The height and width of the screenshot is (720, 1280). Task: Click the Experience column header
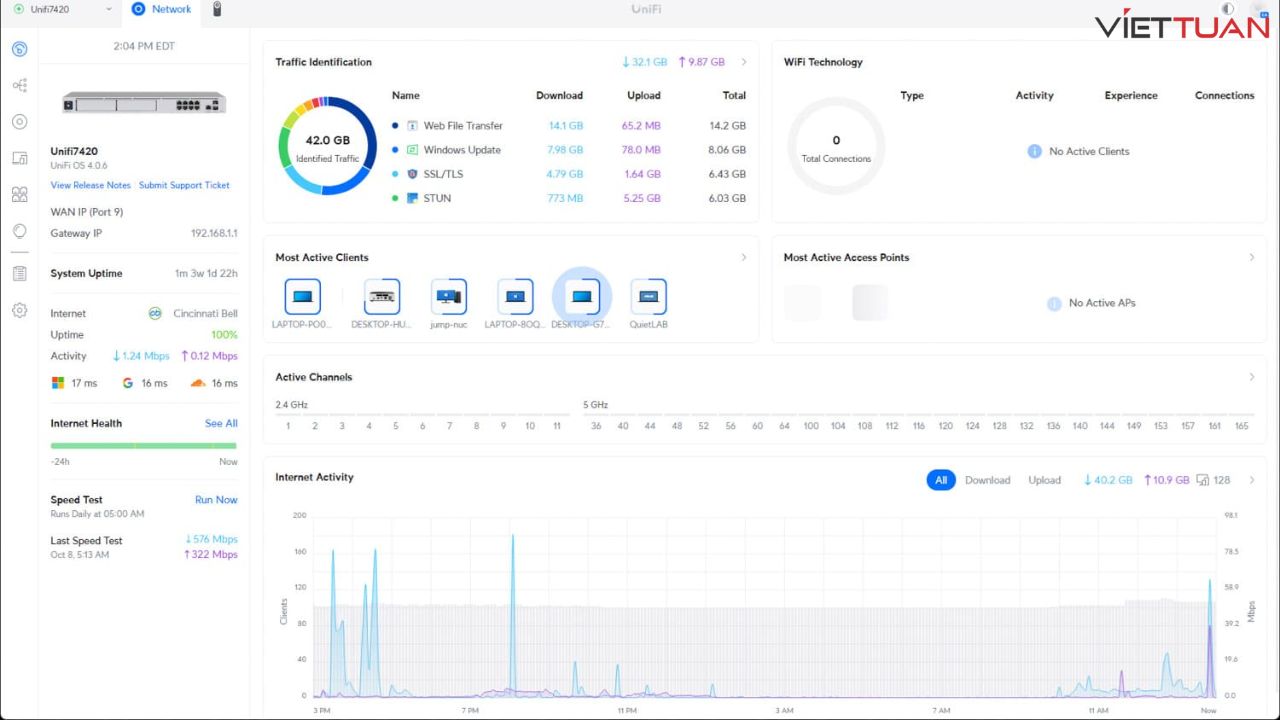click(1131, 96)
